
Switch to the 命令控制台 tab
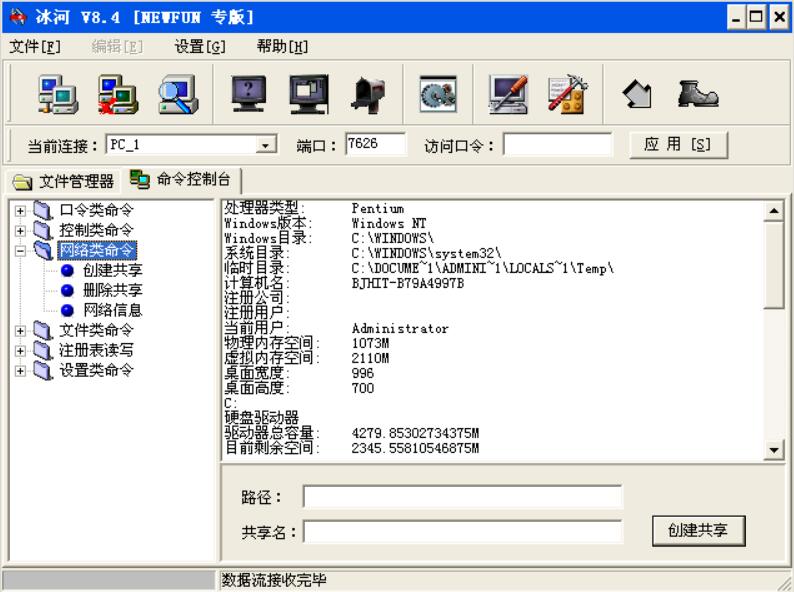pyautogui.click(x=181, y=179)
